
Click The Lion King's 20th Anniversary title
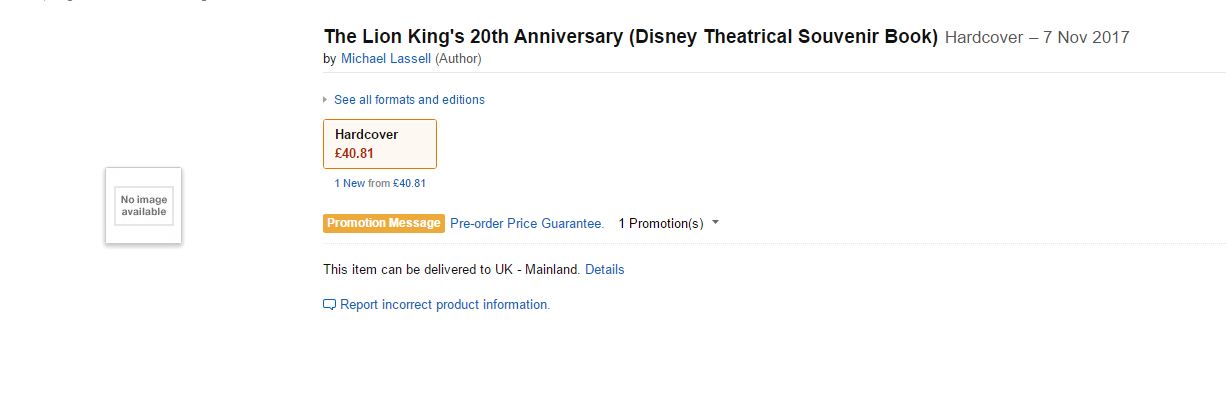631,37
